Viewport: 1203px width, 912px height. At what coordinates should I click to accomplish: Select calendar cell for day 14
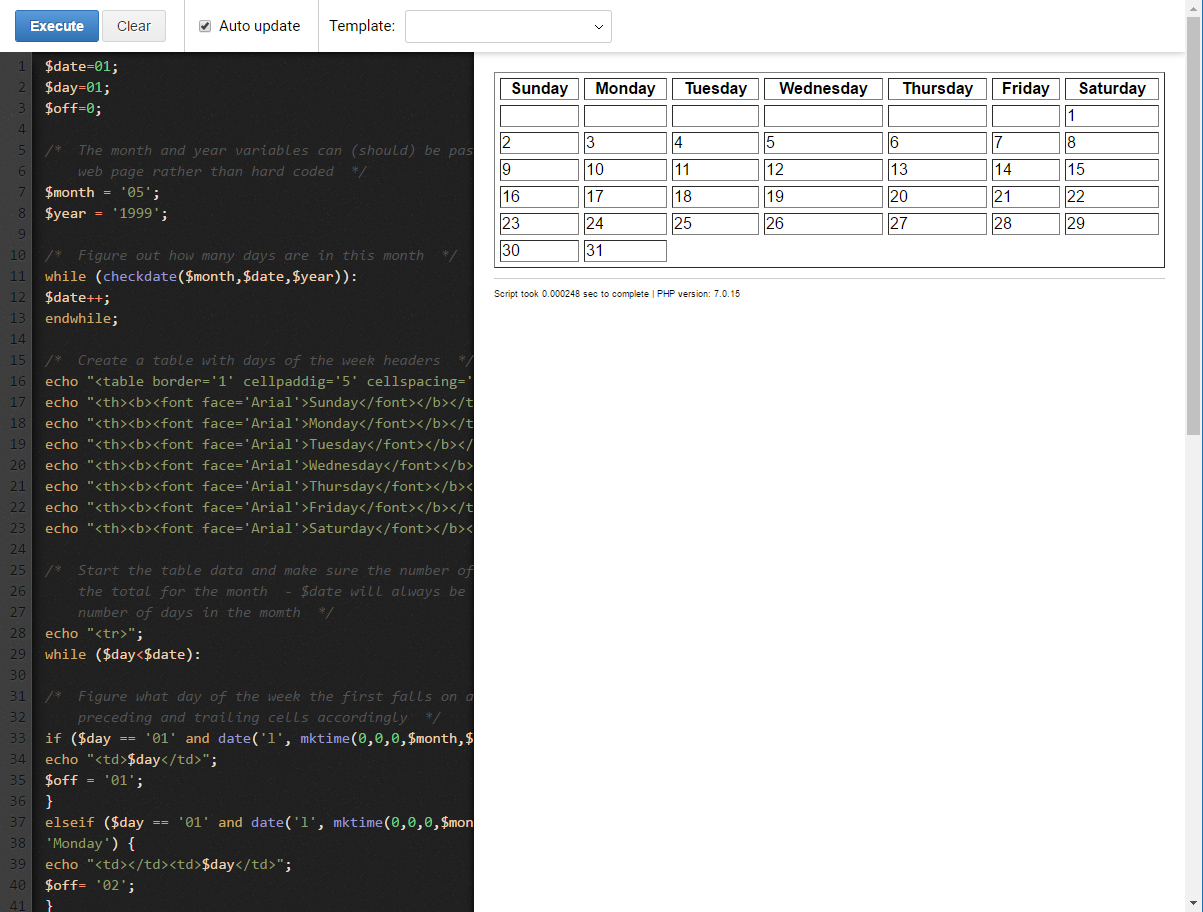(1026, 170)
